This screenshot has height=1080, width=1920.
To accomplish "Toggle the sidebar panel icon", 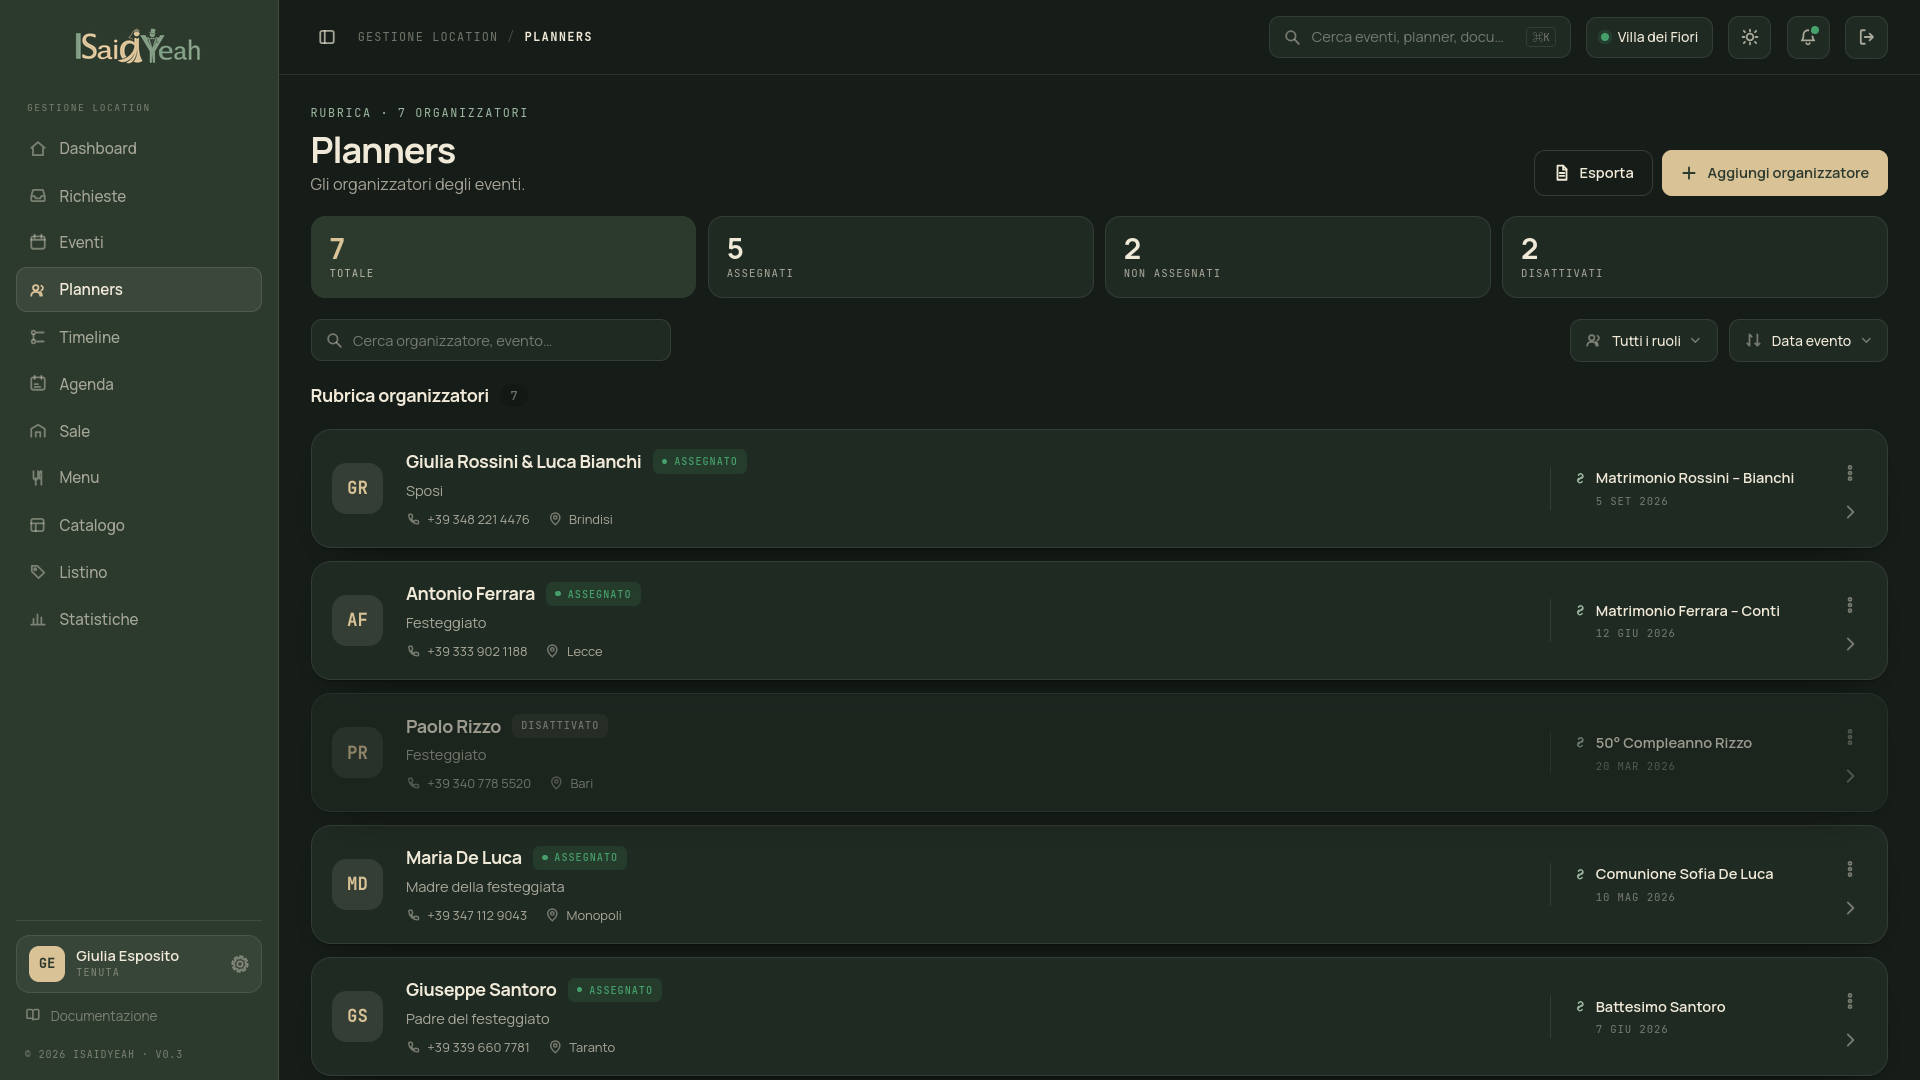I will tap(327, 37).
